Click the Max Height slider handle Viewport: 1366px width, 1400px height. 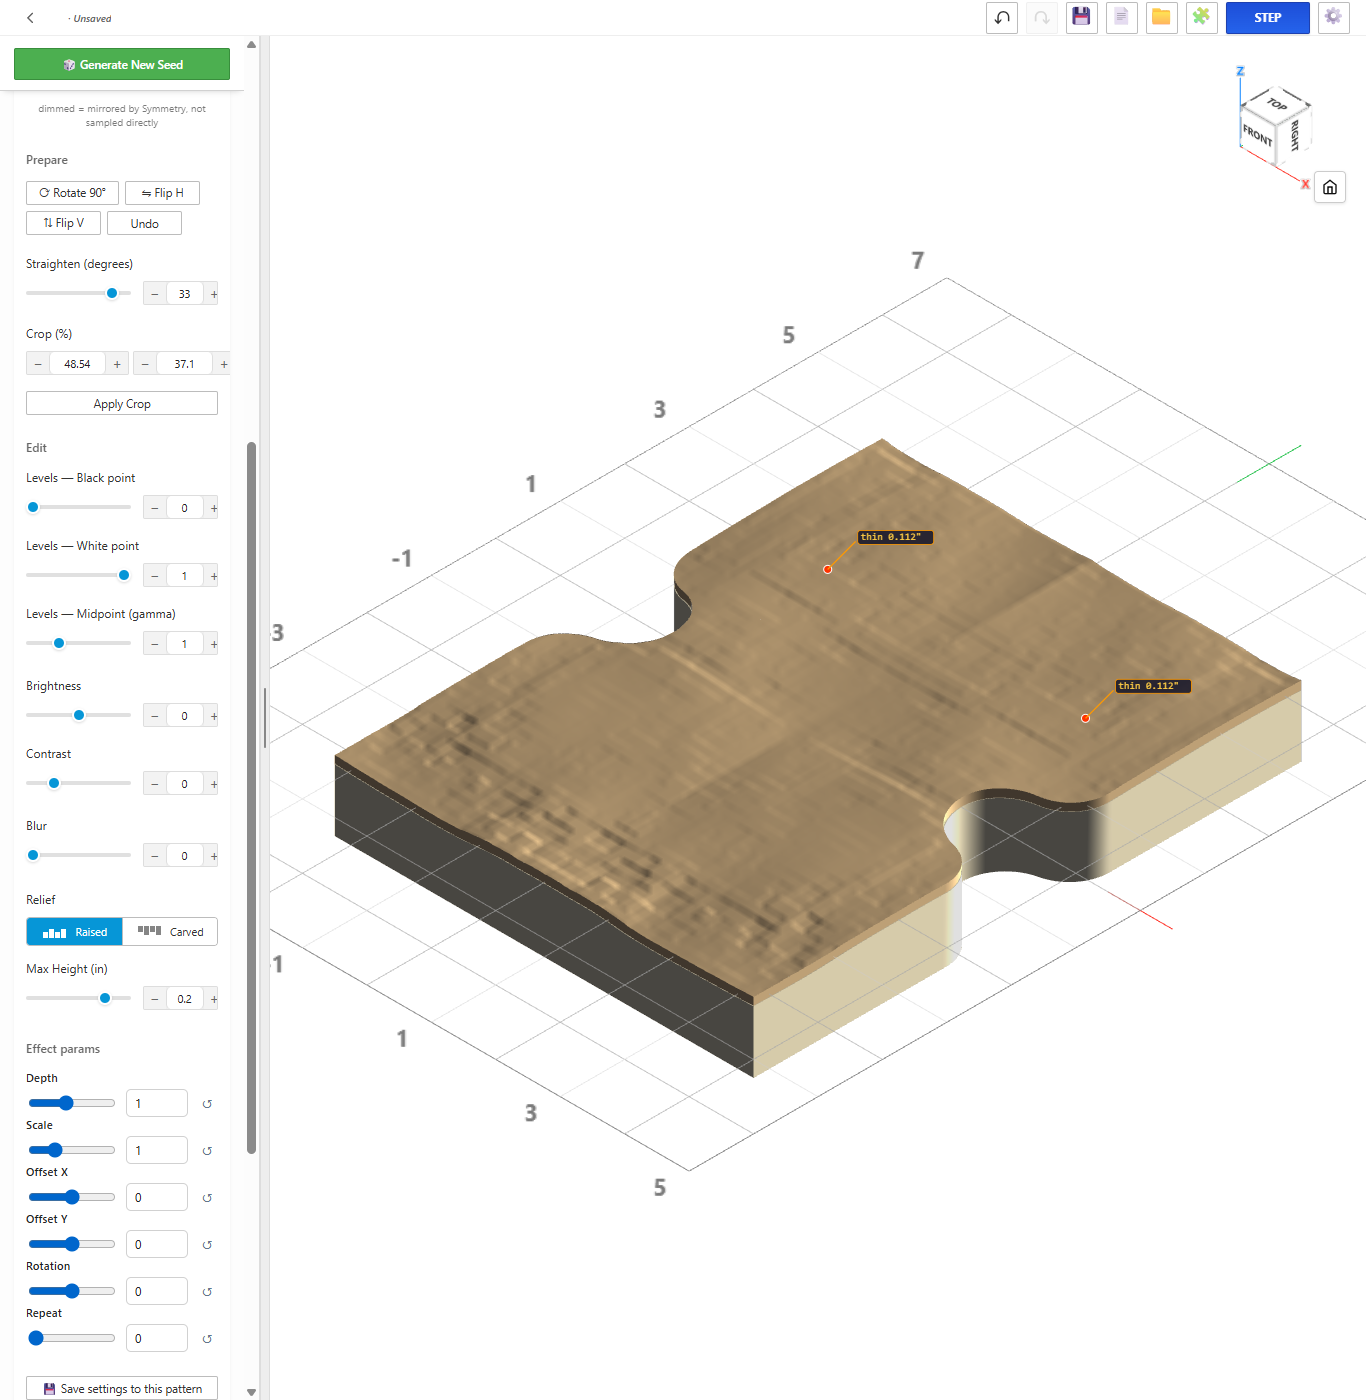click(105, 998)
